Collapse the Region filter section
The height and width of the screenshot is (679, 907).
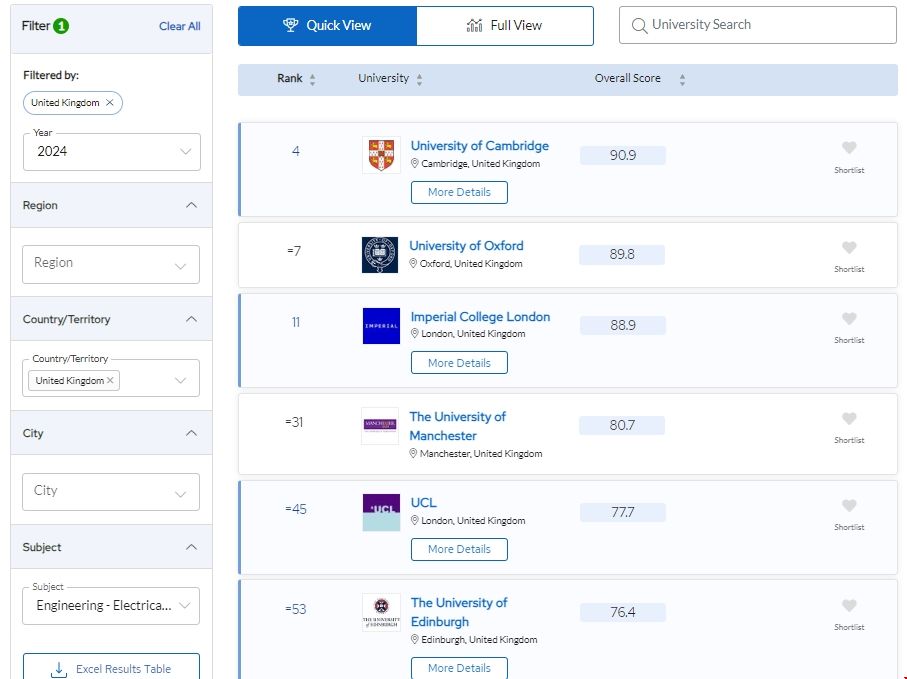192,205
